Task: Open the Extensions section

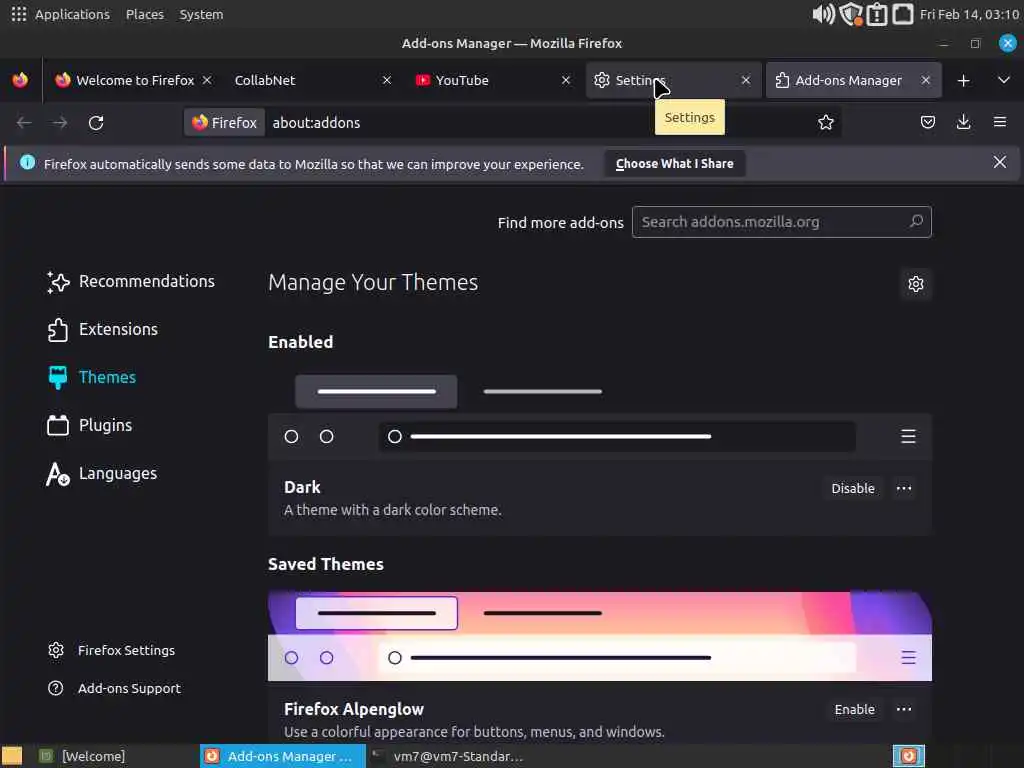Action: 103,329
